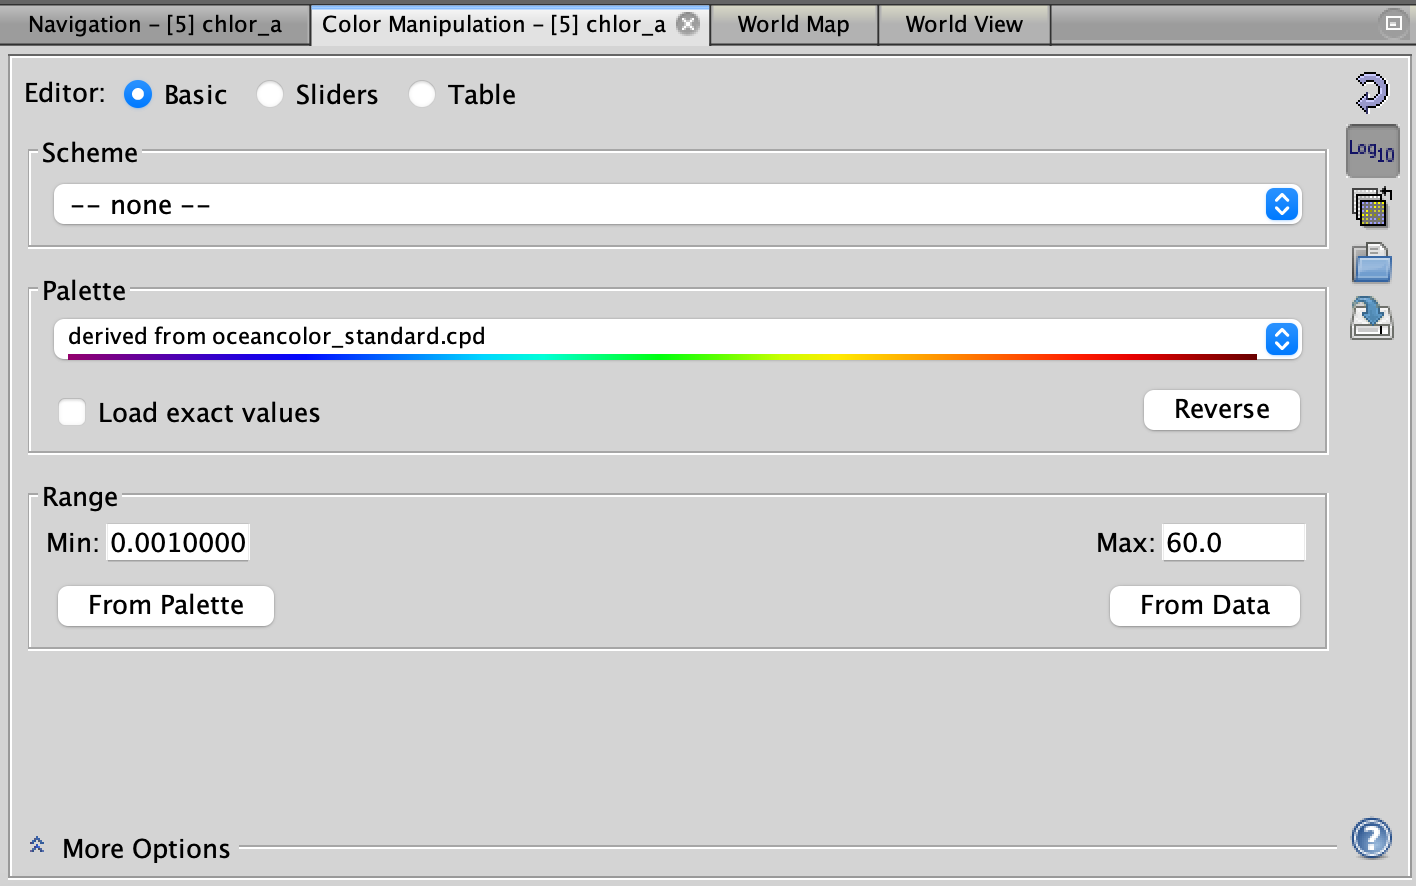This screenshot has height=886, width=1416.
Task: Switch editor to Table mode
Action: pos(422,95)
